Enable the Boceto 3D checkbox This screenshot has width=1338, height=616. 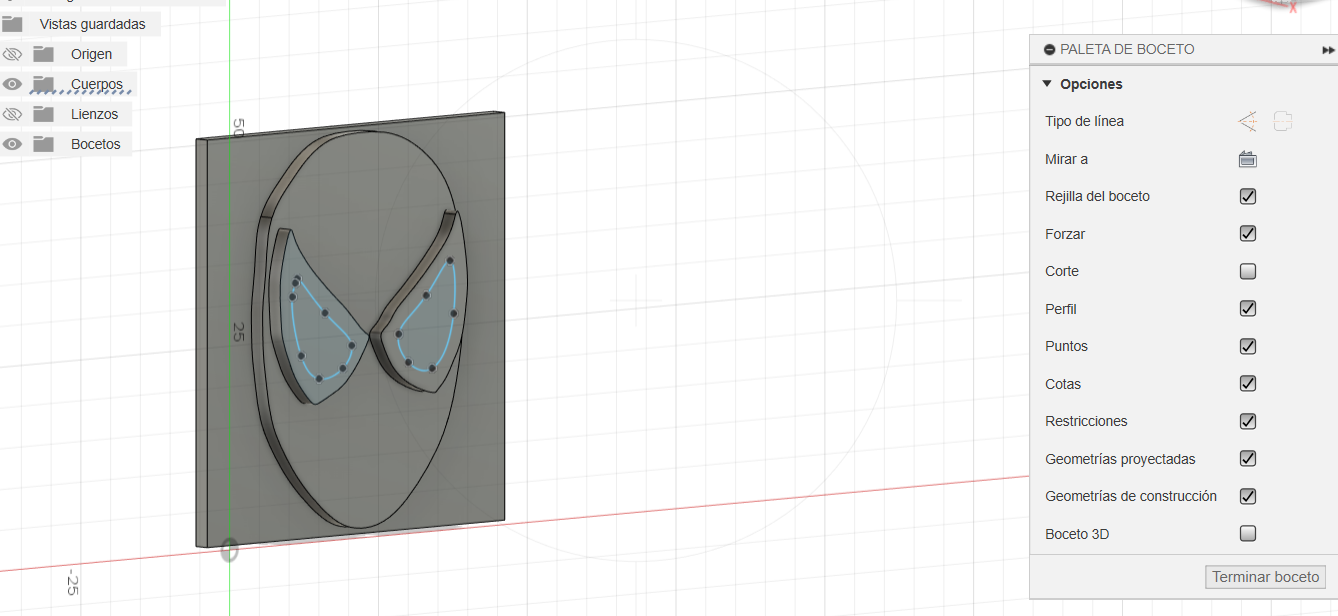(1248, 533)
